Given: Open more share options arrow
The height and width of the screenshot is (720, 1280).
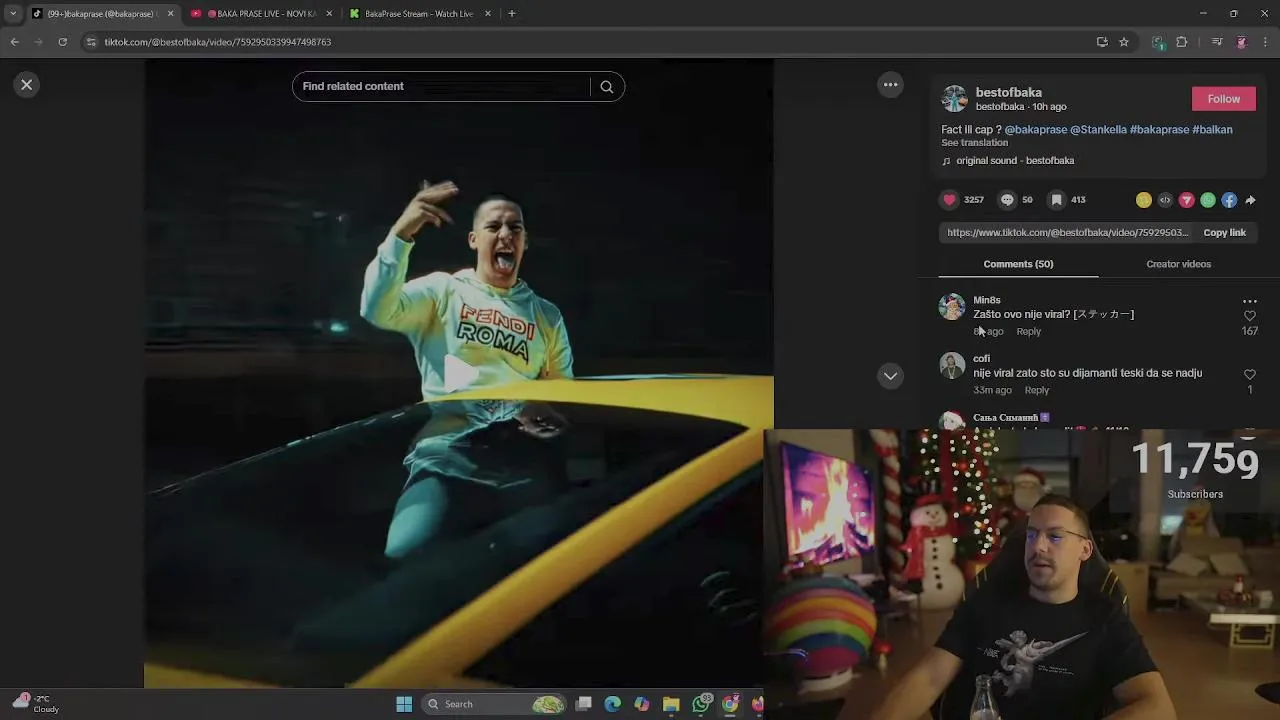Looking at the screenshot, I should tap(1250, 200).
